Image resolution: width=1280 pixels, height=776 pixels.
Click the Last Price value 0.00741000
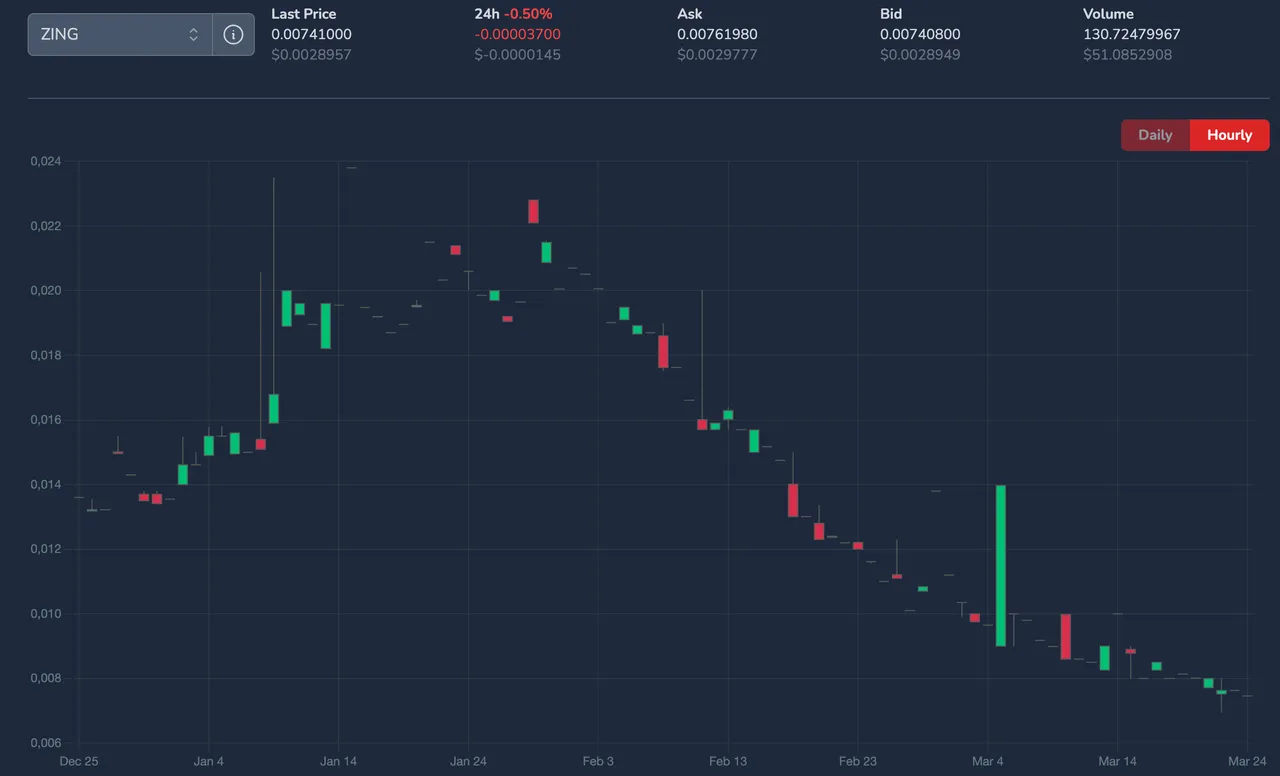click(x=311, y=34)
